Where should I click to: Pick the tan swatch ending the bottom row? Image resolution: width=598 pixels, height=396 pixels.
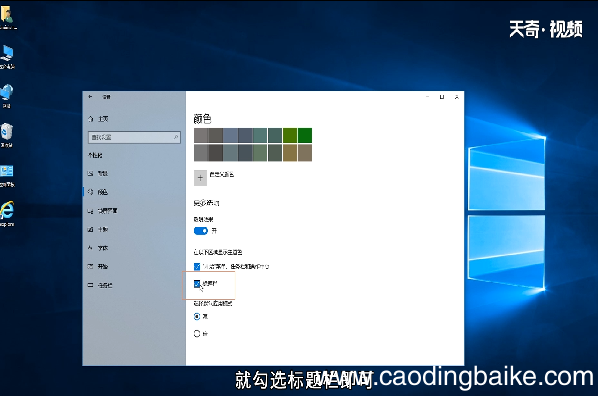tap(305, 153)
